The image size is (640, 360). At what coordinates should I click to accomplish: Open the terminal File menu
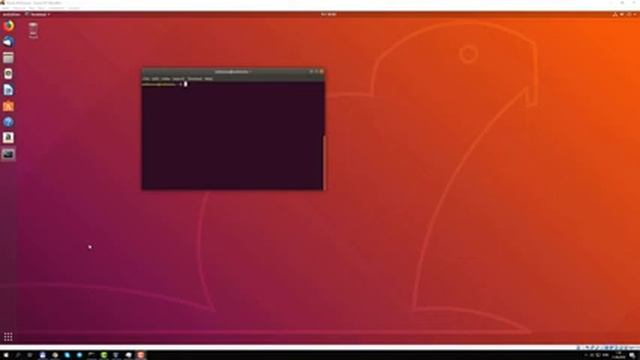(146, 78)
